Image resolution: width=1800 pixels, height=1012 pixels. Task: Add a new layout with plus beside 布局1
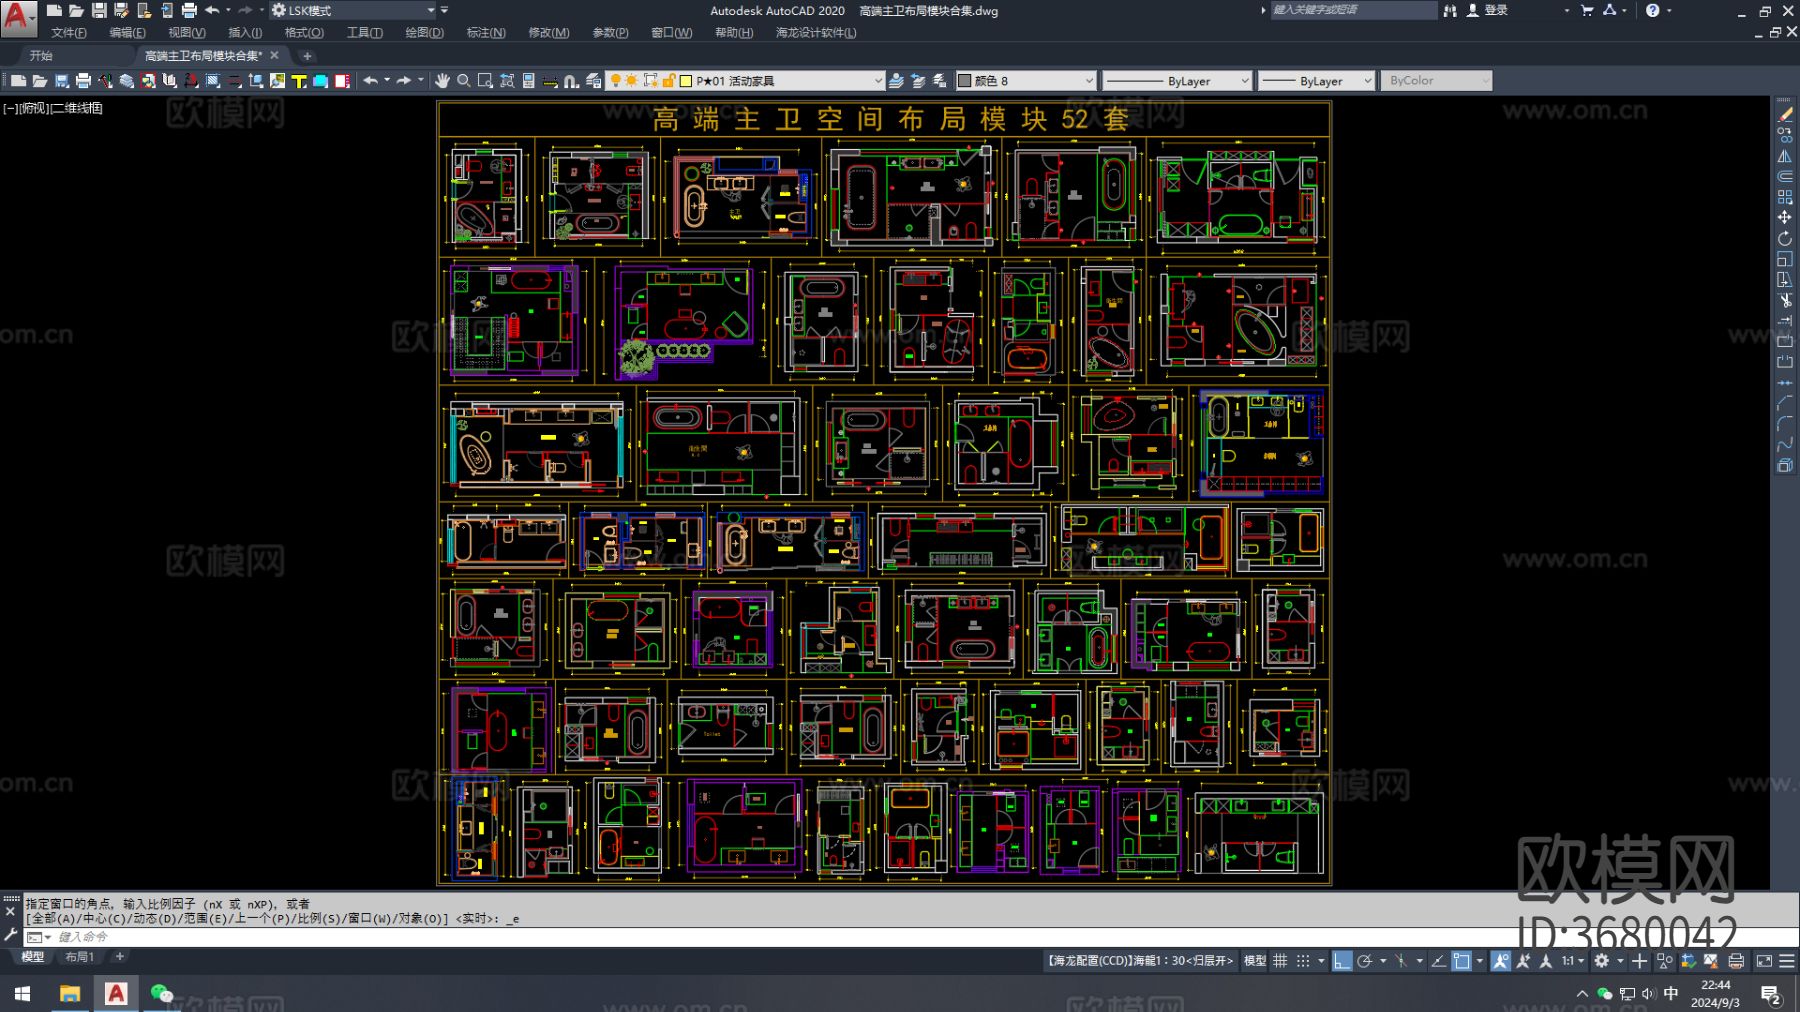click(120, 957)
